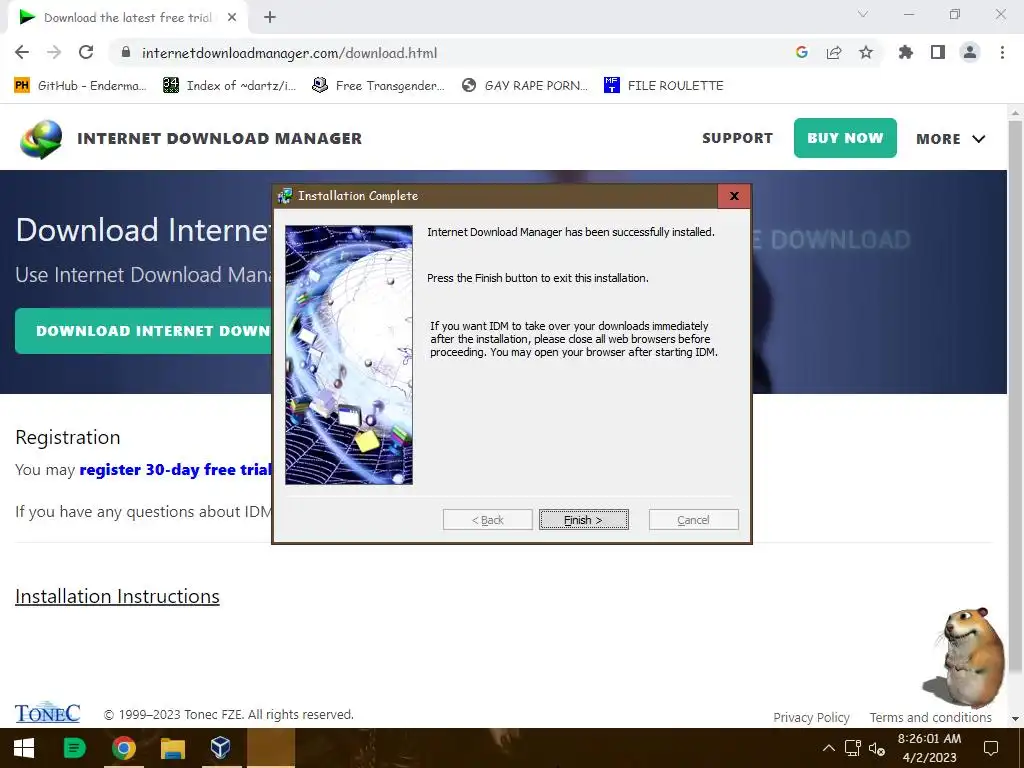
Task: Click the Cancel button in installer
Action: 694,520
